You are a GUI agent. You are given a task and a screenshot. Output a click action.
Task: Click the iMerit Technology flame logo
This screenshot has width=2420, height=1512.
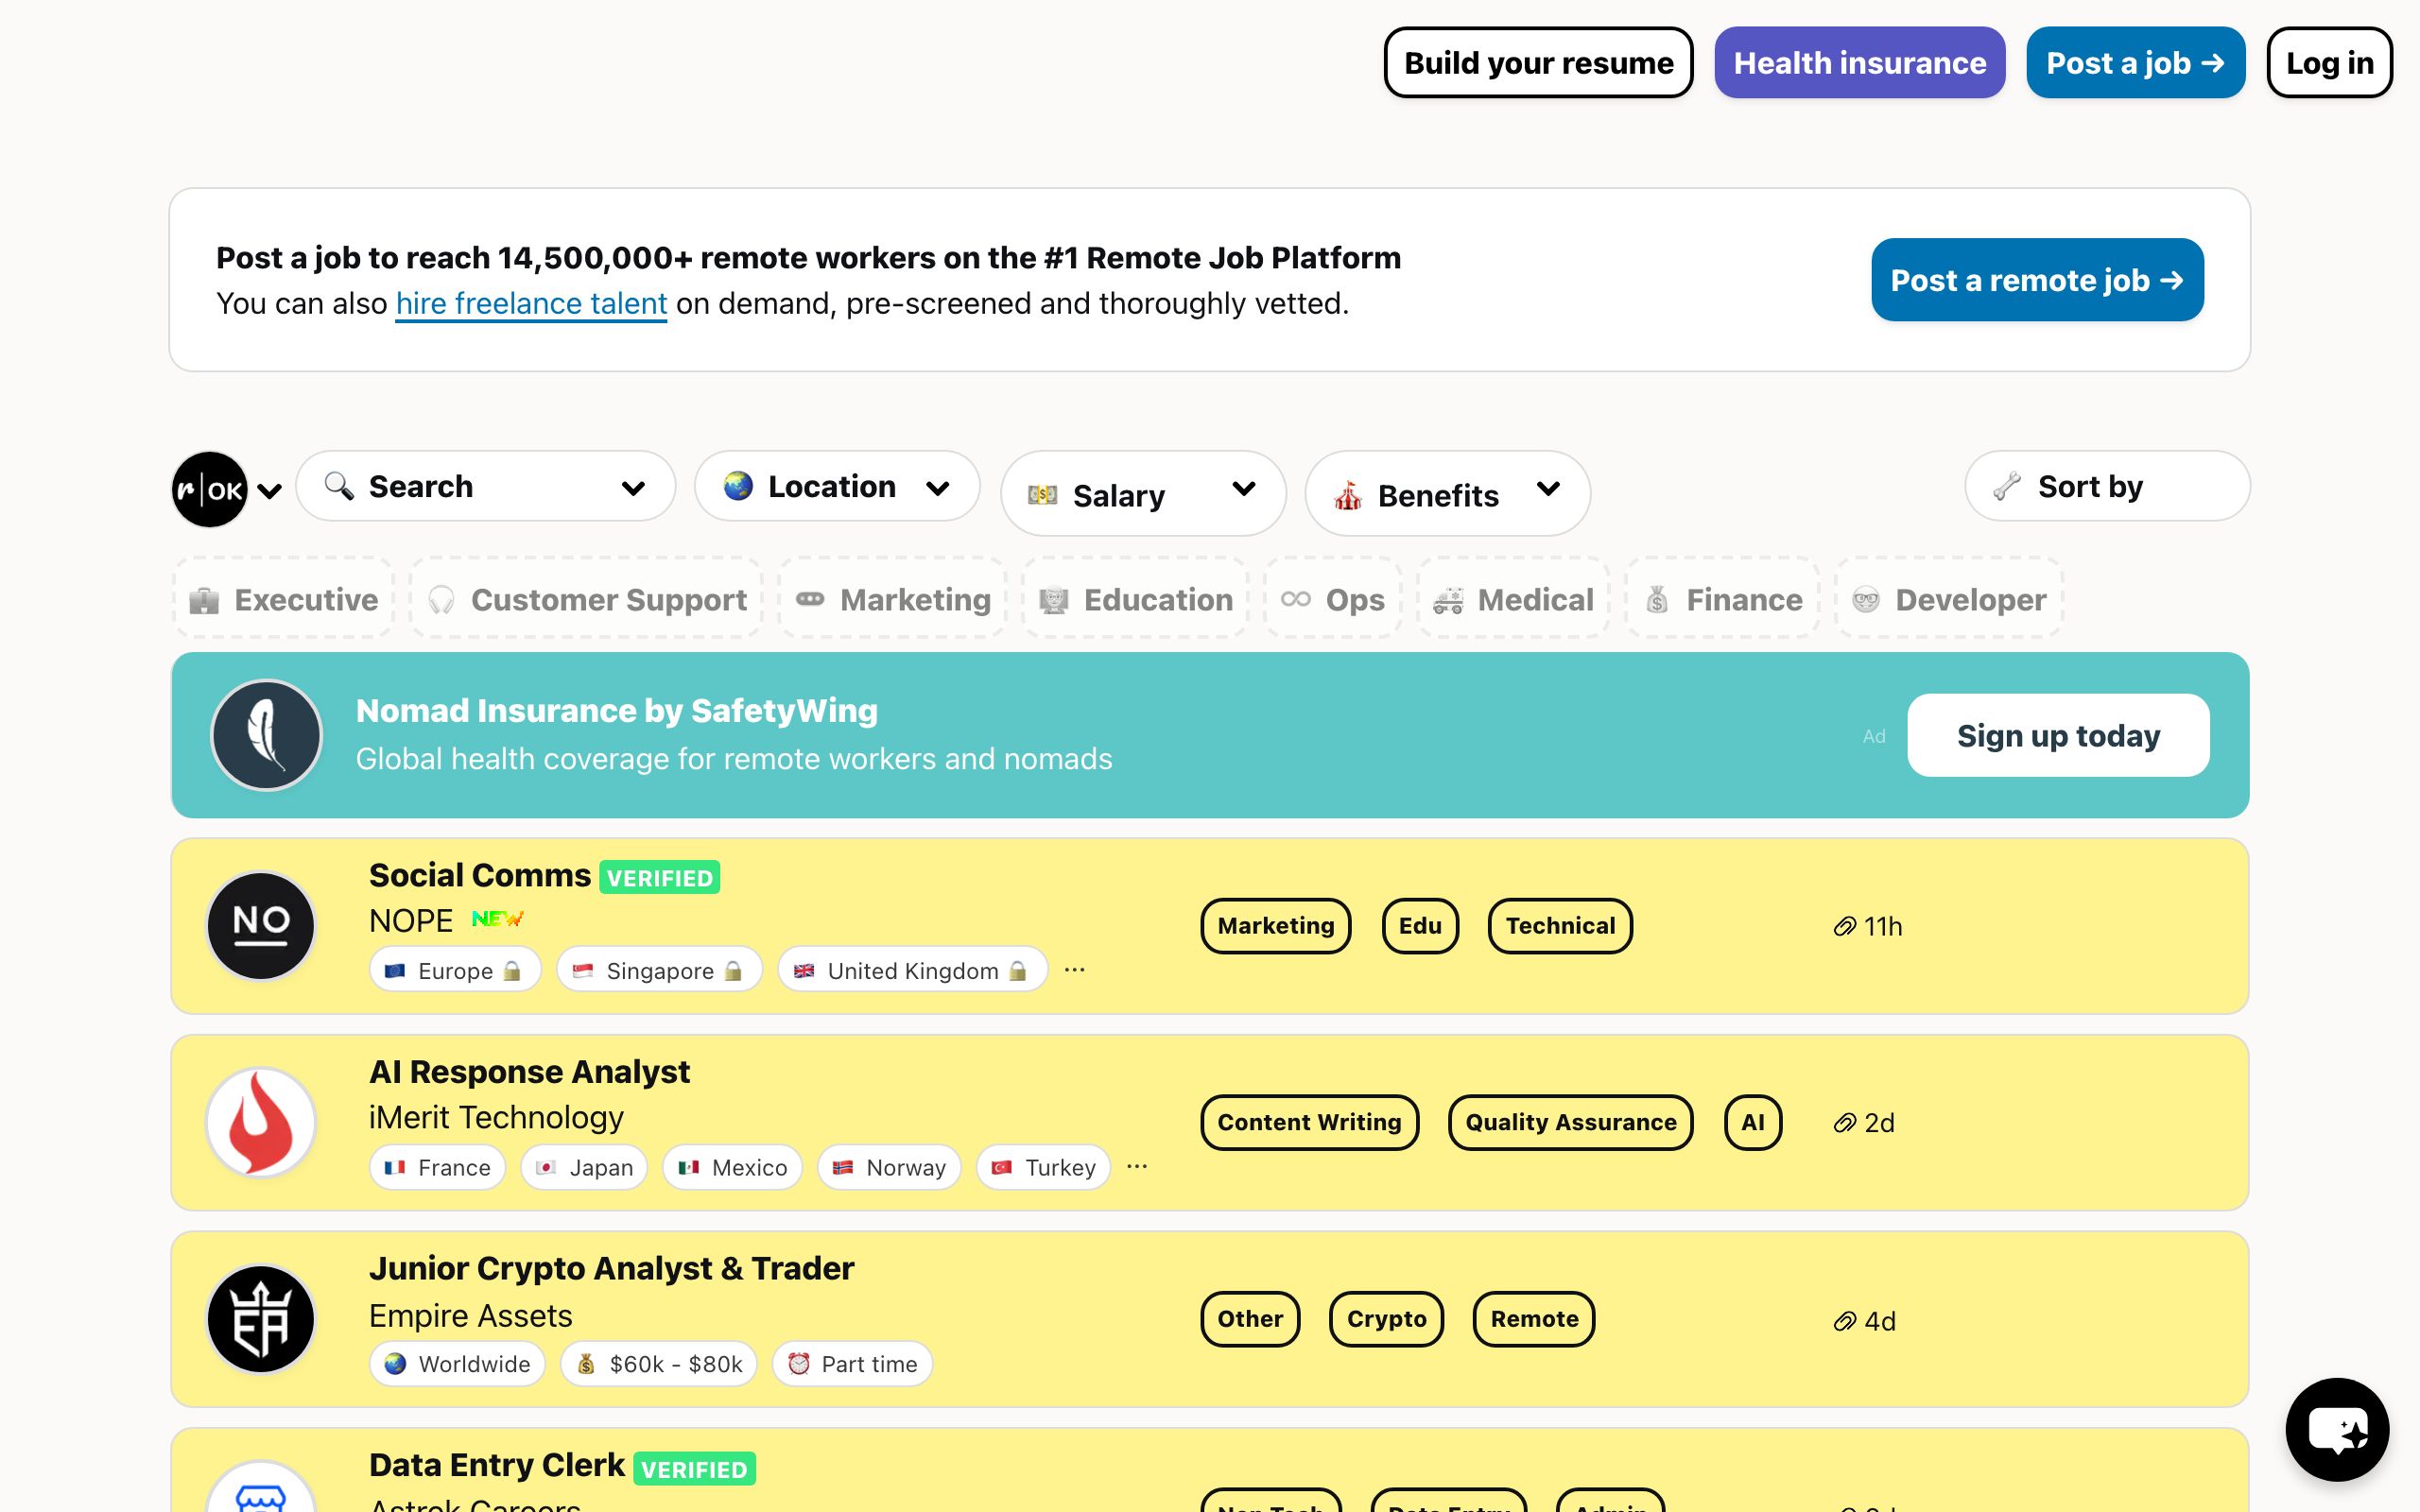[261, 1122]
